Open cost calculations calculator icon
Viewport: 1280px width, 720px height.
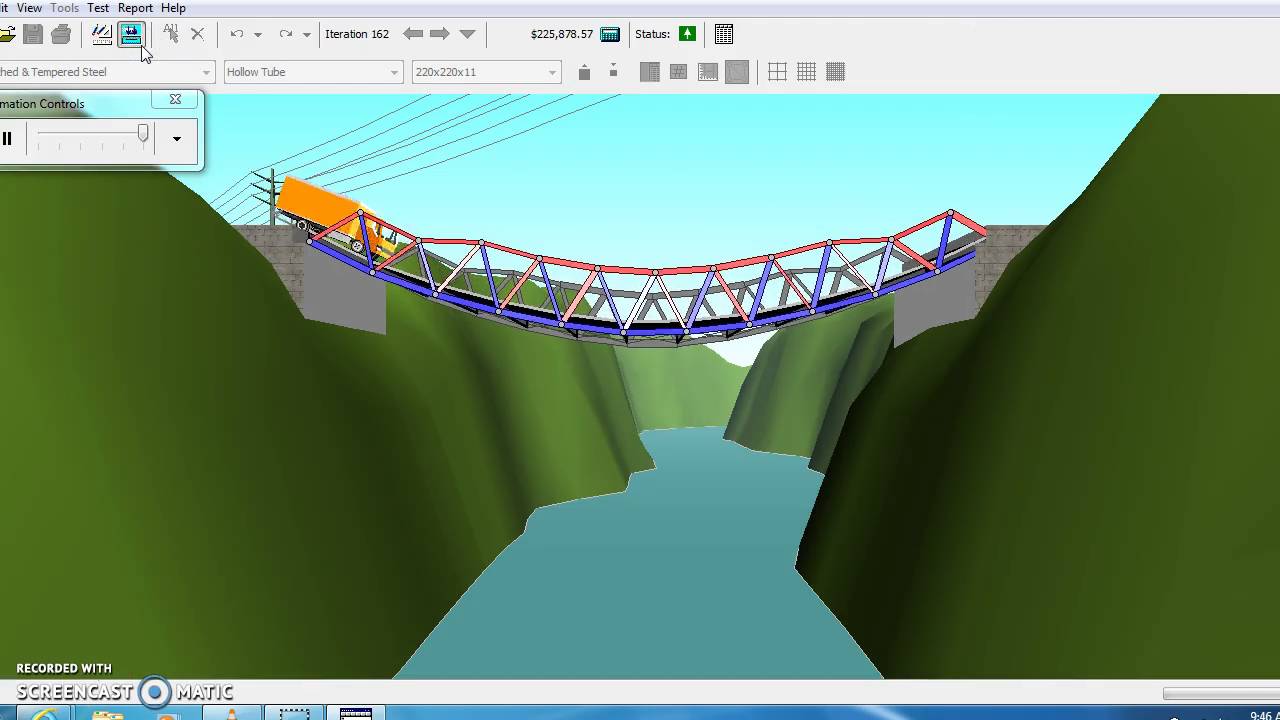(x=609, y=34)
